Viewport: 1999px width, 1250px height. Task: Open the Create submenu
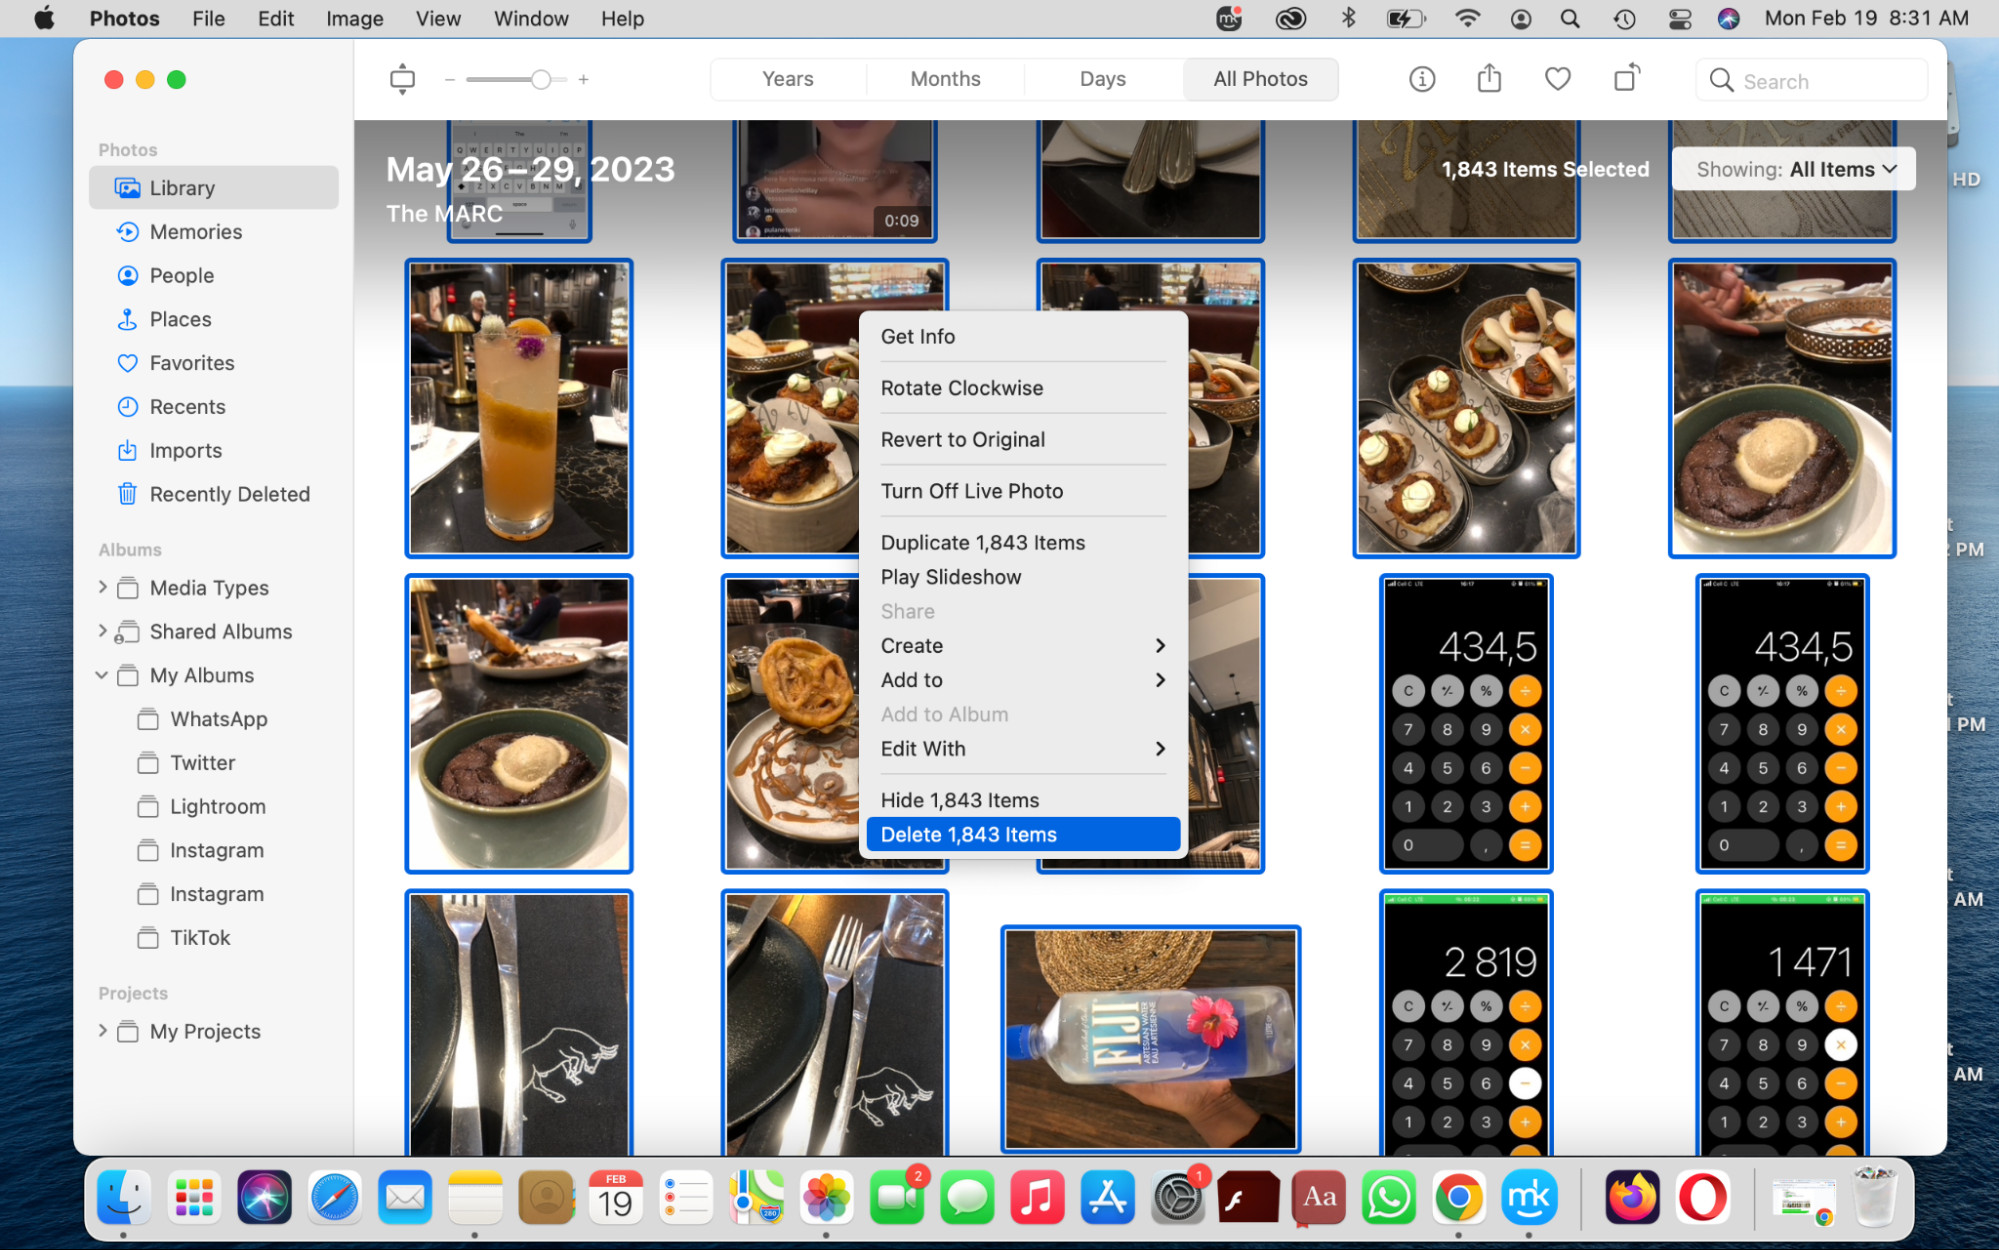(x=1023, y=646)
